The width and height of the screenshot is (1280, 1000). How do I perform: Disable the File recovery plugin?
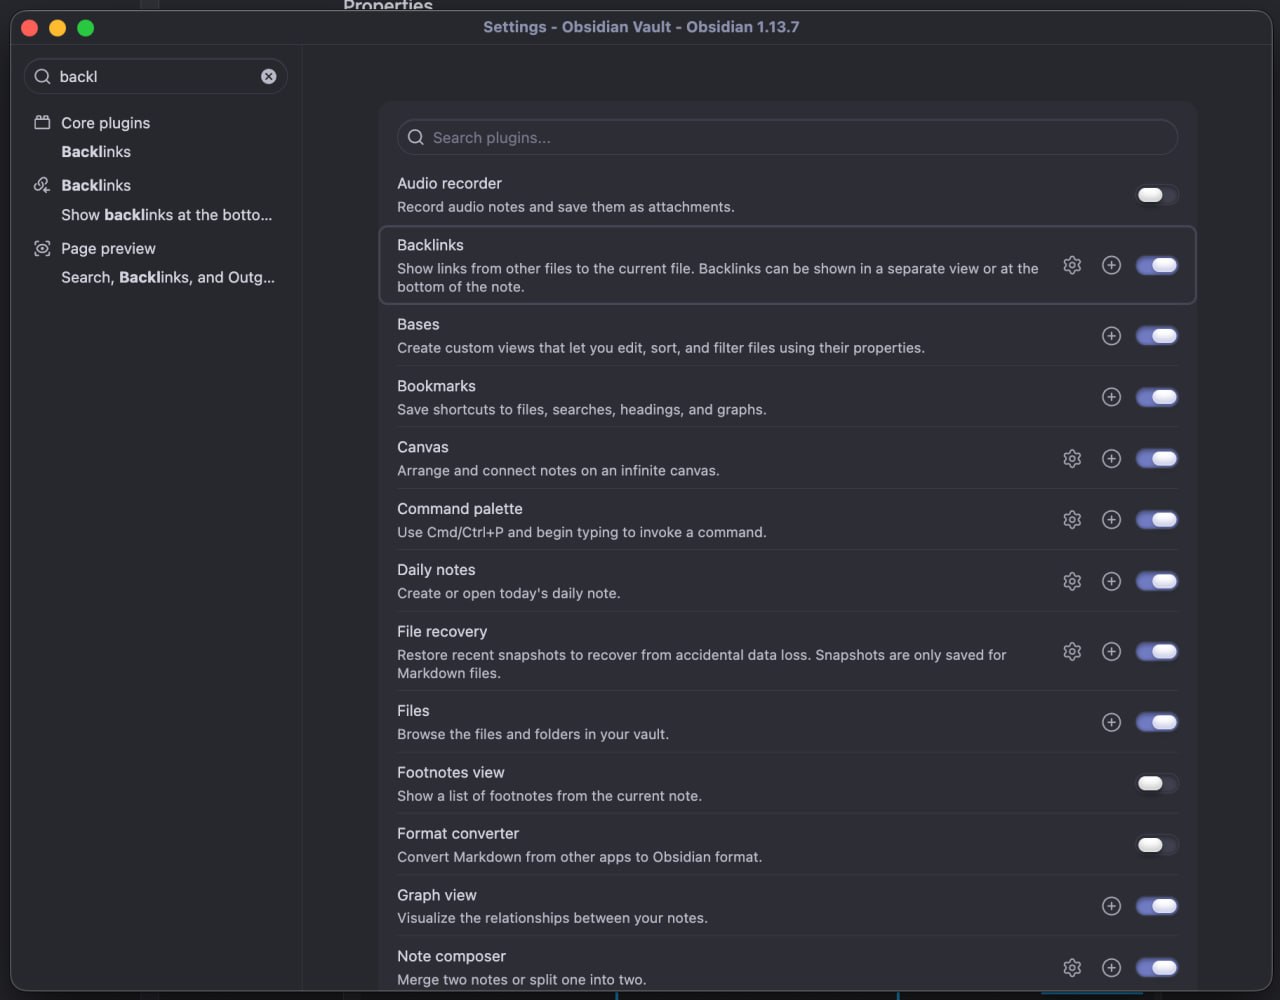click(1157, 651)
